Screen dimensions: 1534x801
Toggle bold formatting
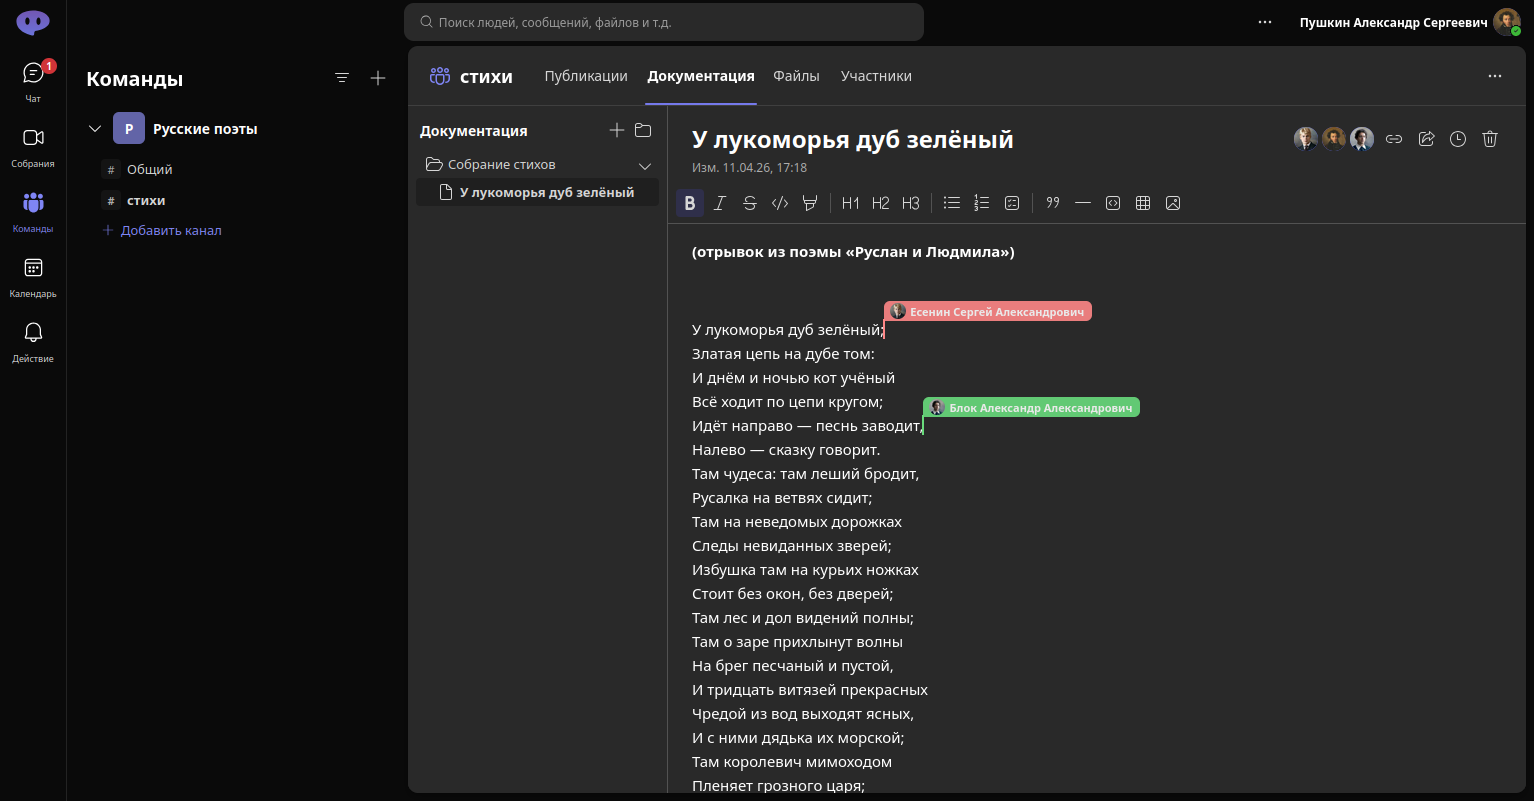pyautogui.click(x=690, y=203)
